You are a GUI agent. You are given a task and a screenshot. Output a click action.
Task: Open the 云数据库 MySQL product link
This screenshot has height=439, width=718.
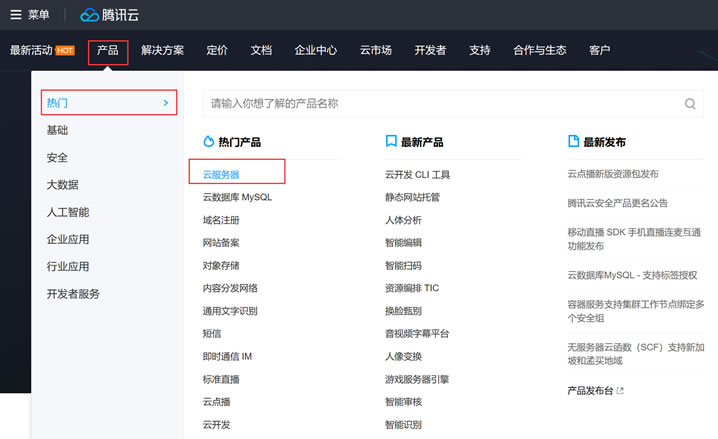237,197
